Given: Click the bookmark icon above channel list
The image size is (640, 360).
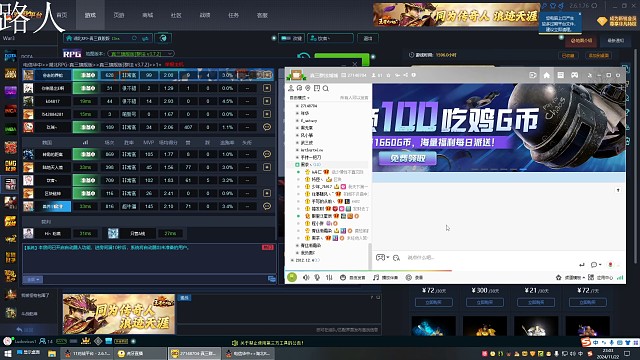Looking at the screenshot, I should click(317, 88).
